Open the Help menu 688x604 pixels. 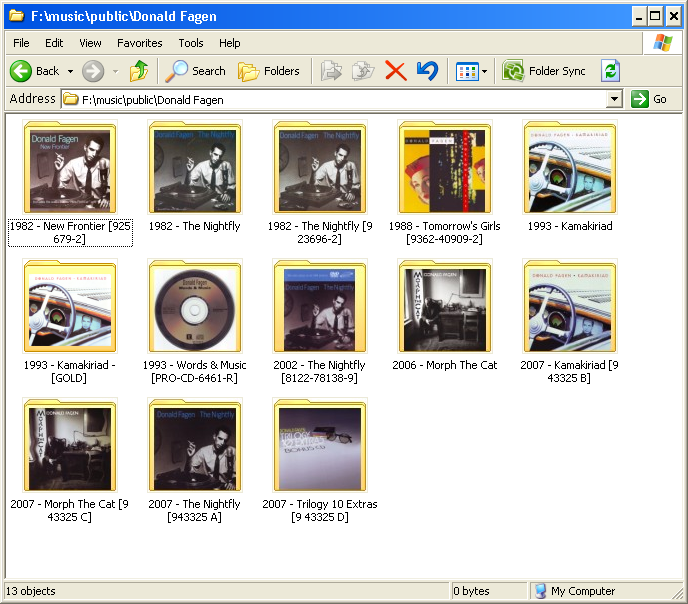pos(229,43)
